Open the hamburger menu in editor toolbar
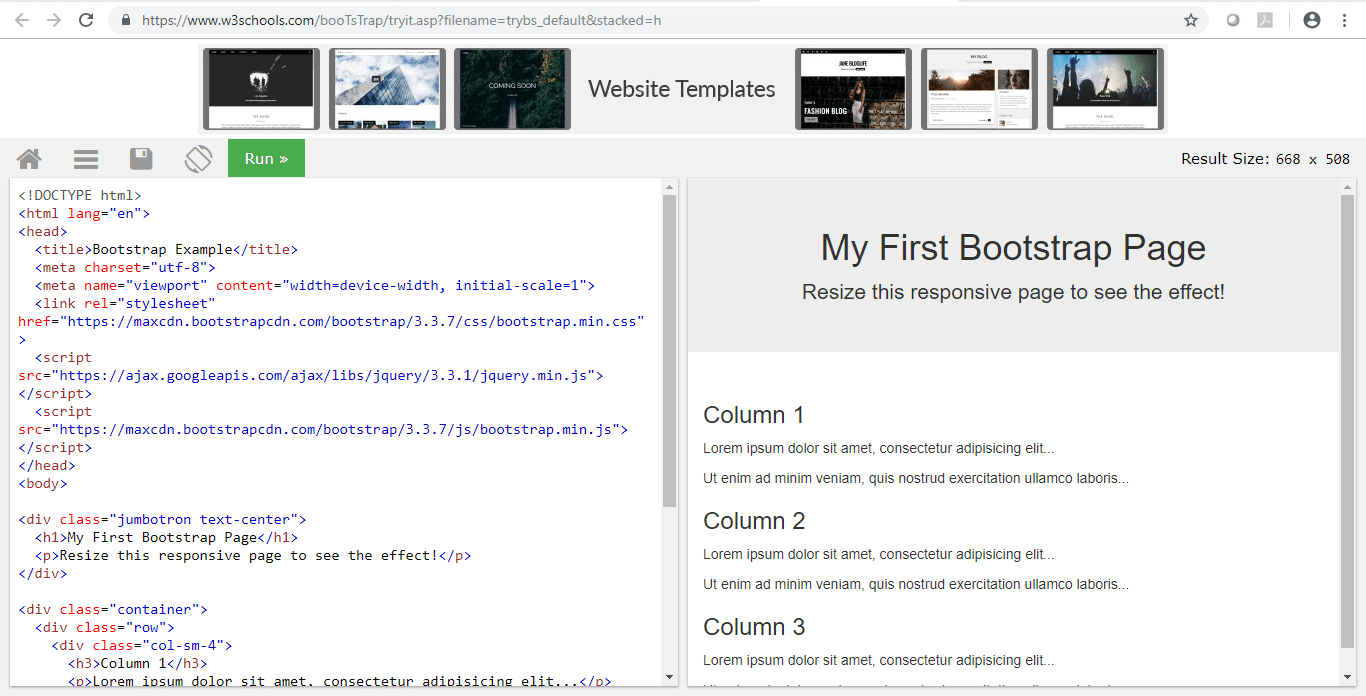Image resolution: width=1366 pixels, height=696 pixels. [x=86, y=159]
